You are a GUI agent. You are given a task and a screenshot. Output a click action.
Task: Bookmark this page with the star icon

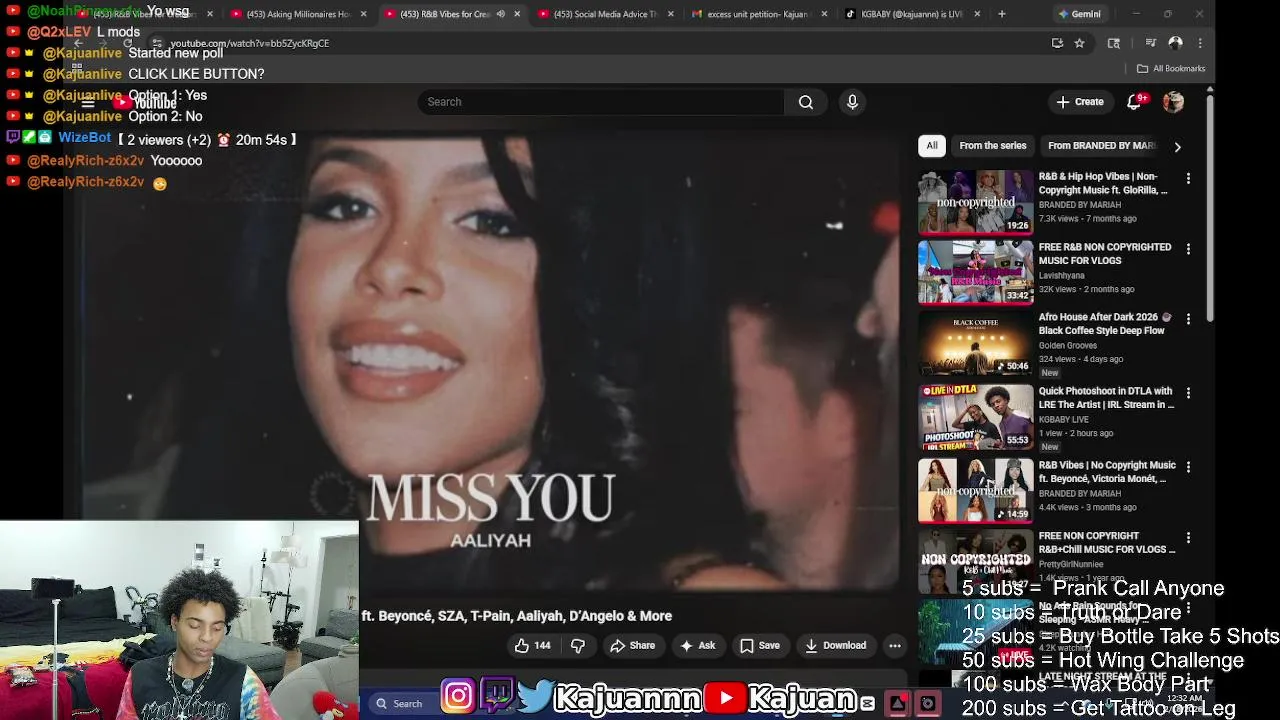(x=1079, y=43)
